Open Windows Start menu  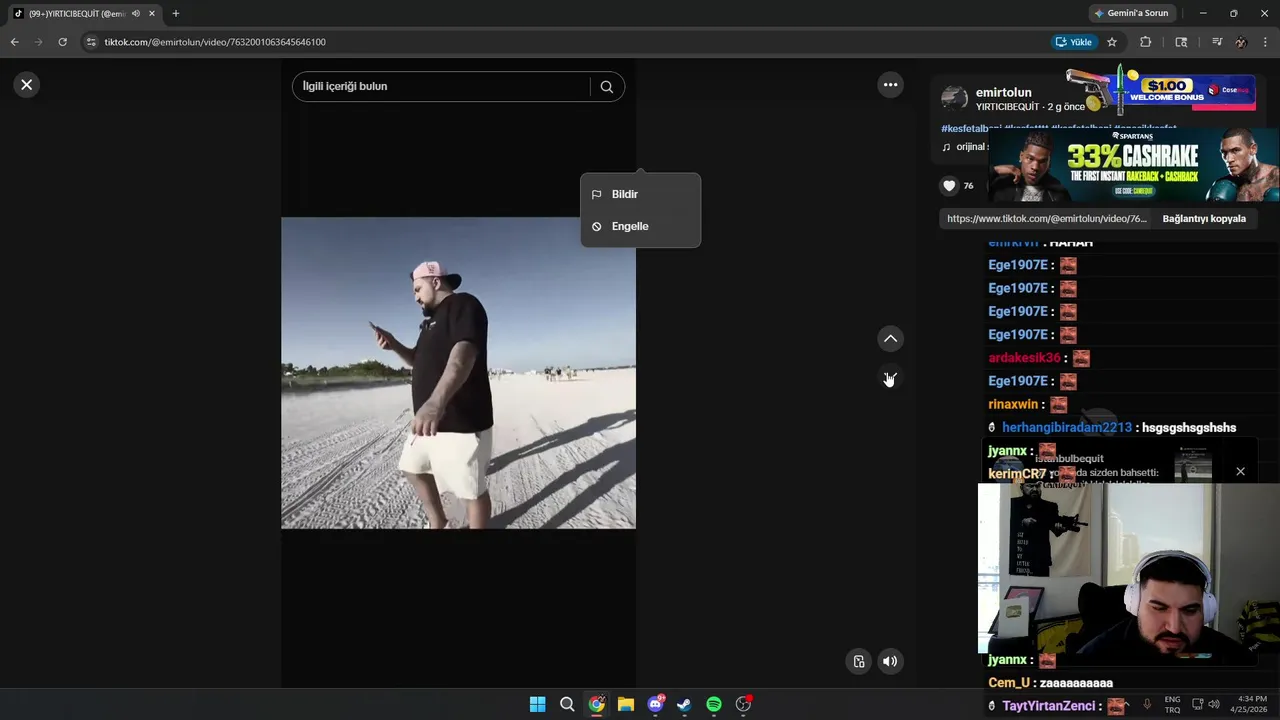tap(537, 704)
